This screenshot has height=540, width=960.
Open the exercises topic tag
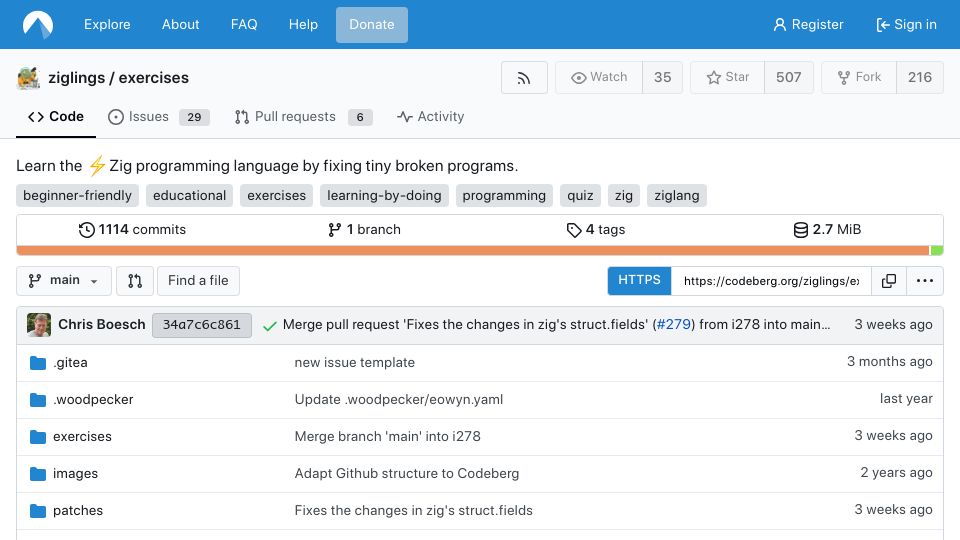(x=276, y=196)
